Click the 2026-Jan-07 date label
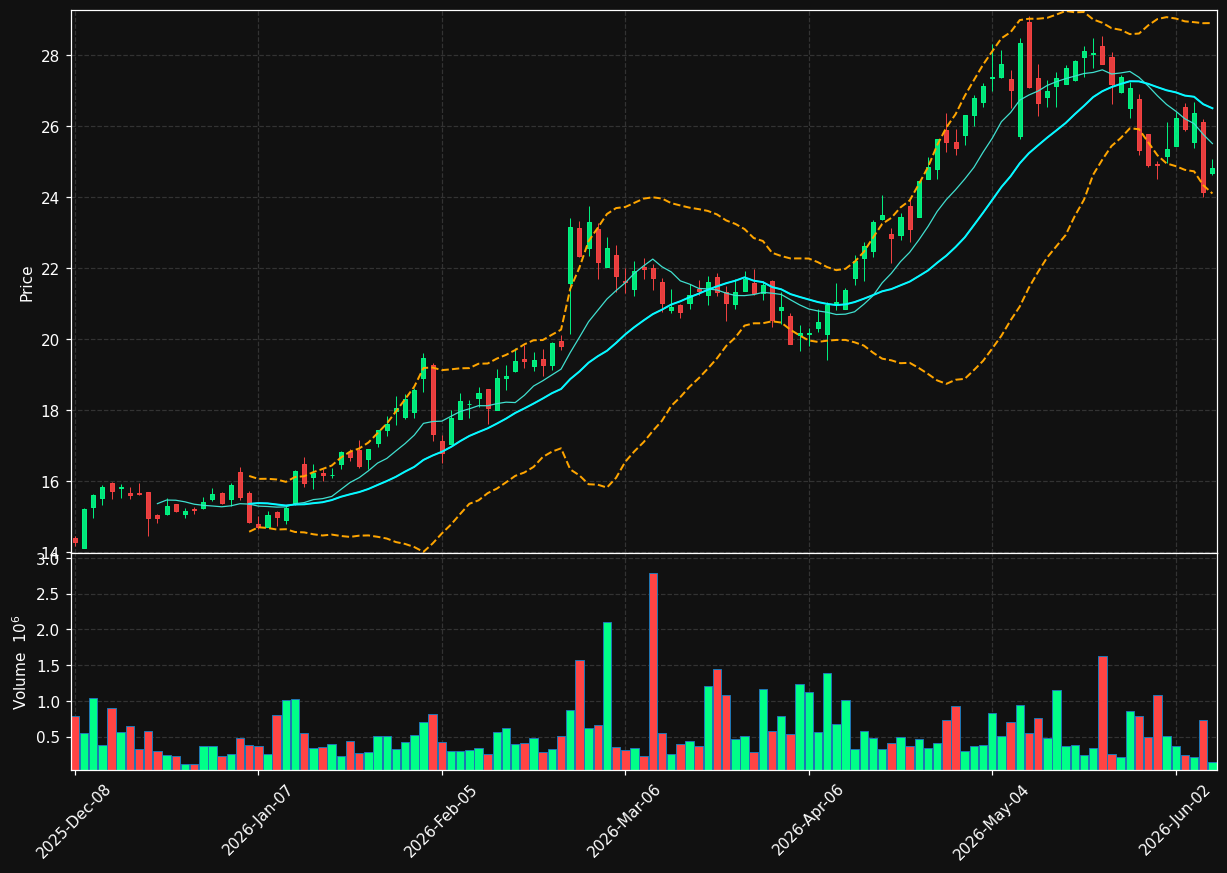Image resolution: width=1227 pixels, height=873 pixels. (257, 821)
